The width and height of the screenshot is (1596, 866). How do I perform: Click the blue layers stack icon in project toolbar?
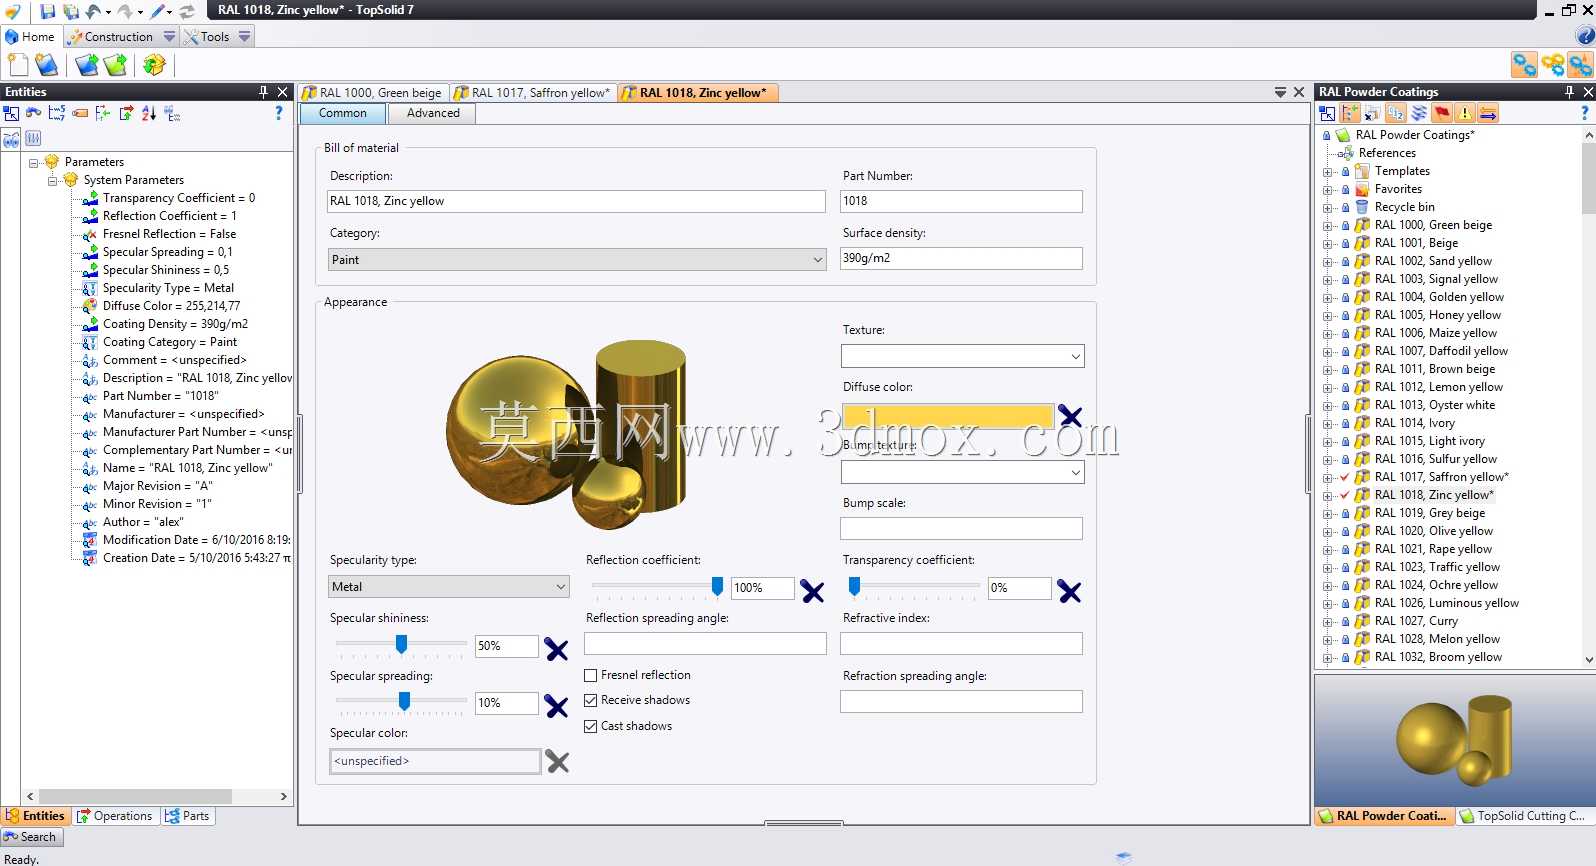[1419, 113]
